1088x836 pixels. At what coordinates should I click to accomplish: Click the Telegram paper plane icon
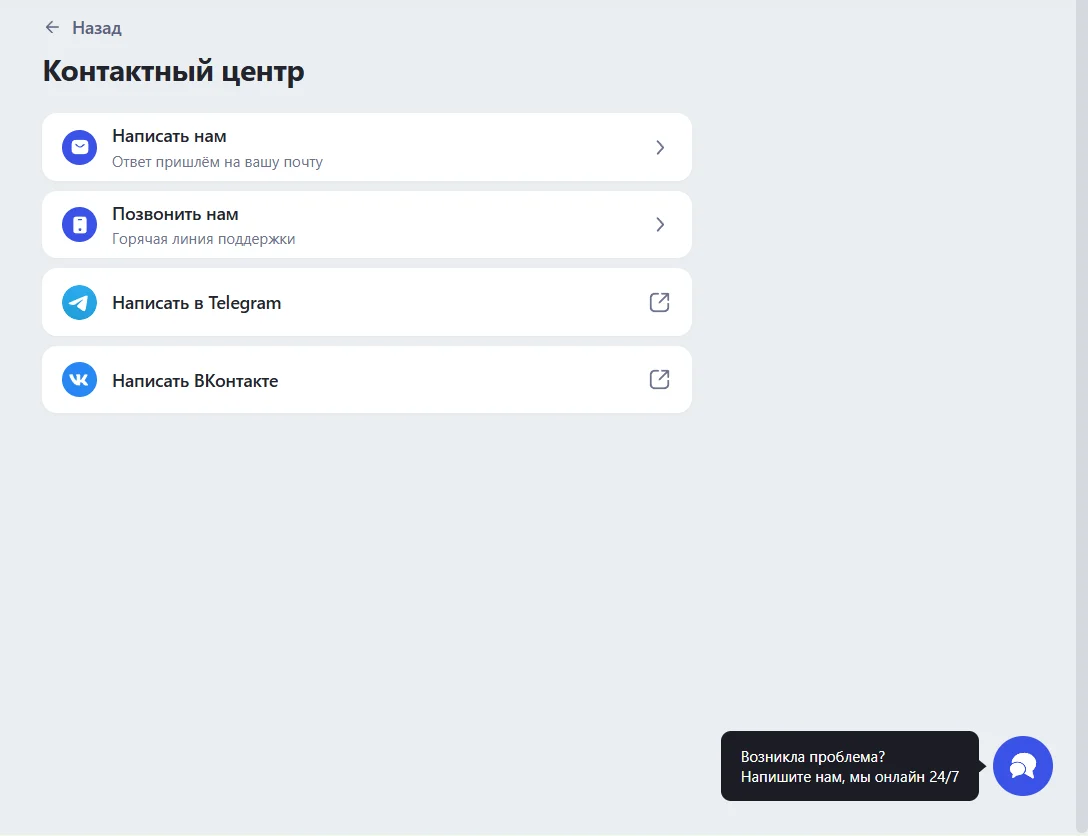80,302
